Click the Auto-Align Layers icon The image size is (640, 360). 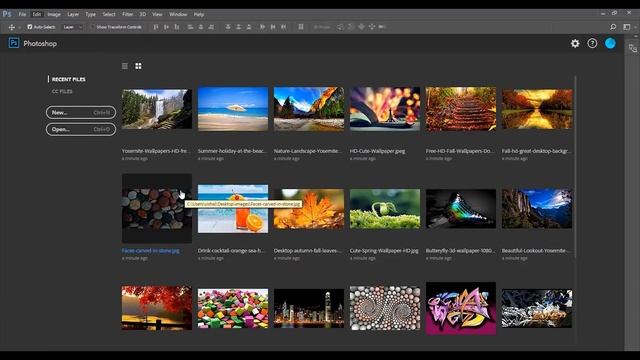pos(301,27)
